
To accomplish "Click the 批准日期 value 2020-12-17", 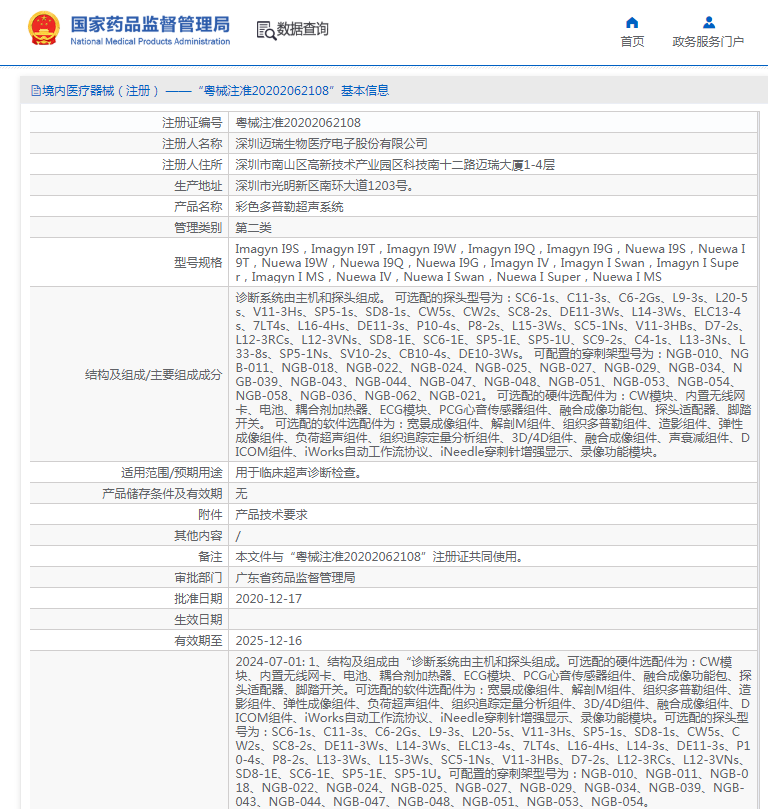I will 268,598.
